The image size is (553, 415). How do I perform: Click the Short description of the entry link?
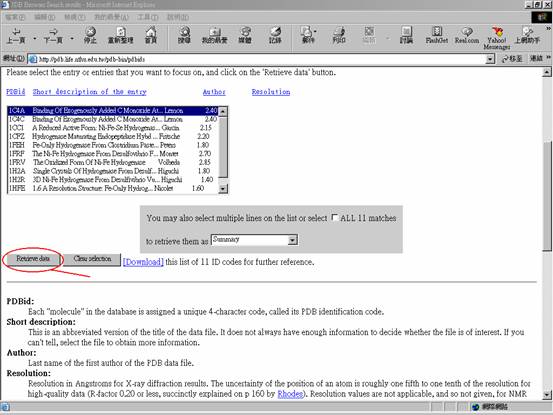pos(89,92)
